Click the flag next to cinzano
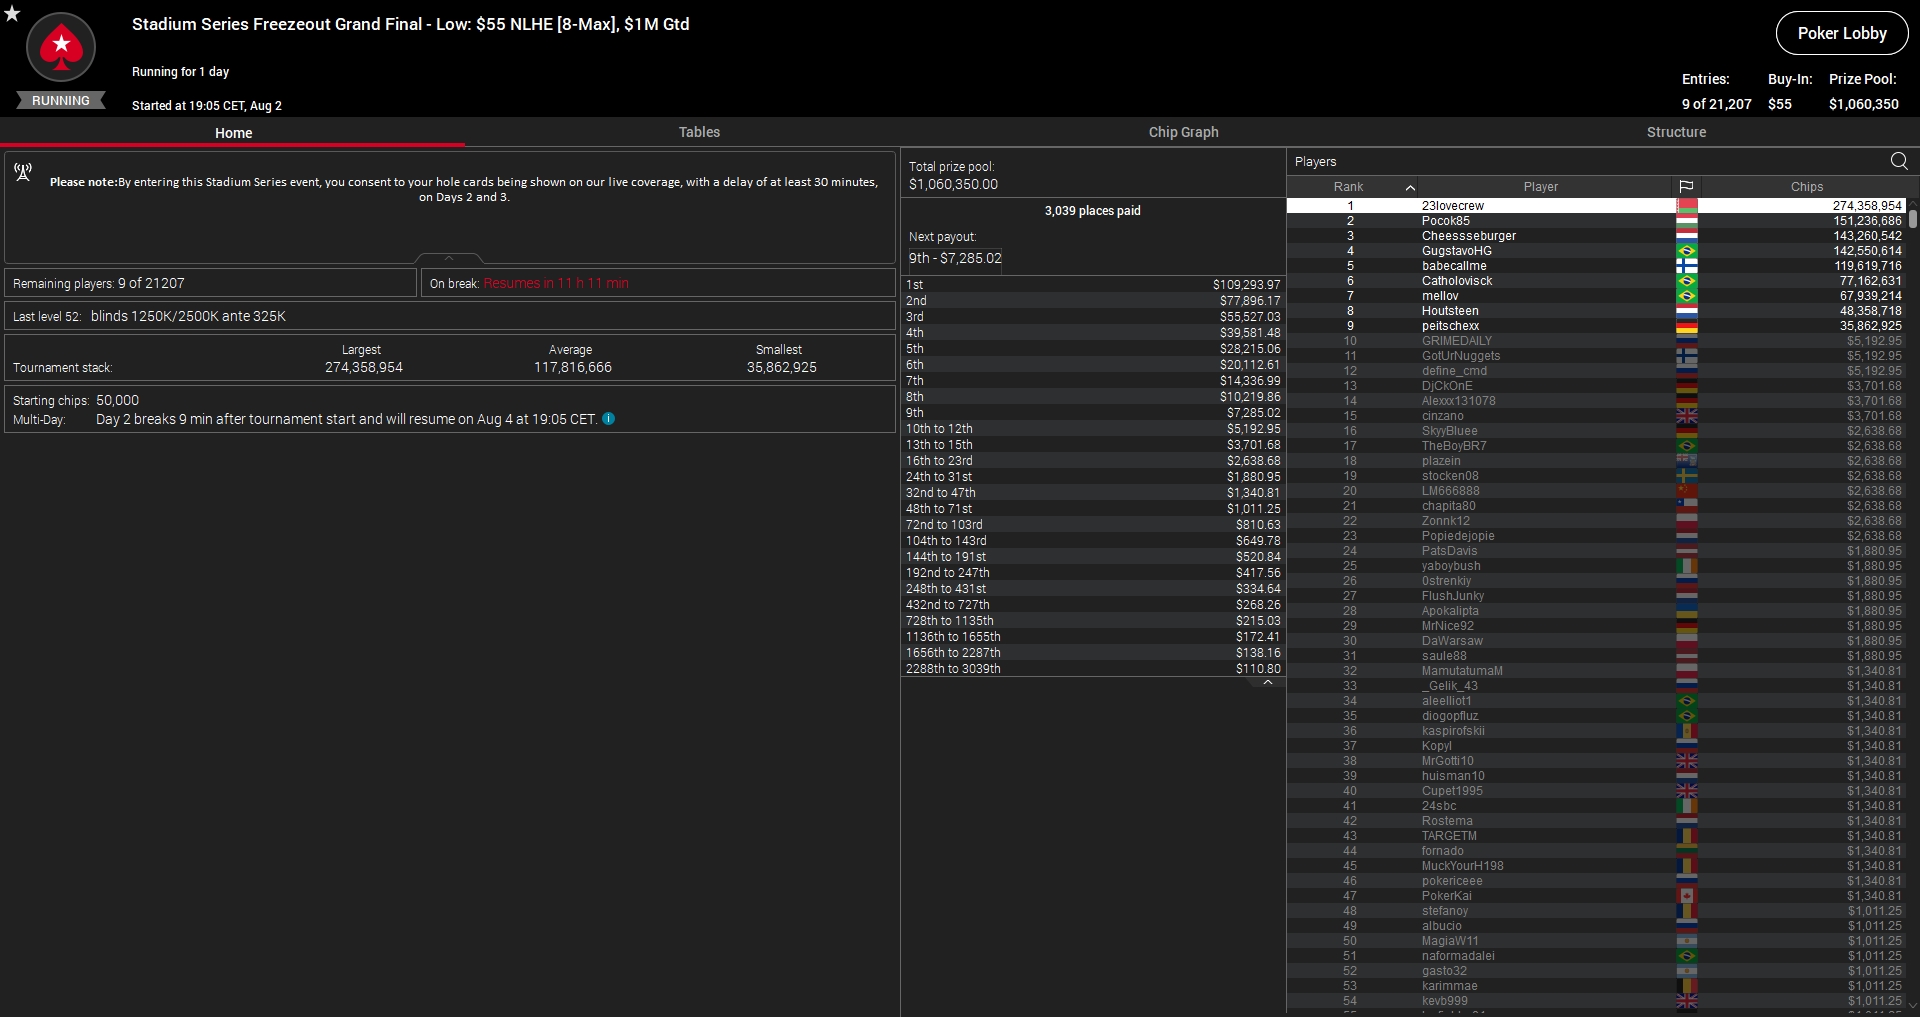1920x1017 pixels. click(x=1686, y=416)
